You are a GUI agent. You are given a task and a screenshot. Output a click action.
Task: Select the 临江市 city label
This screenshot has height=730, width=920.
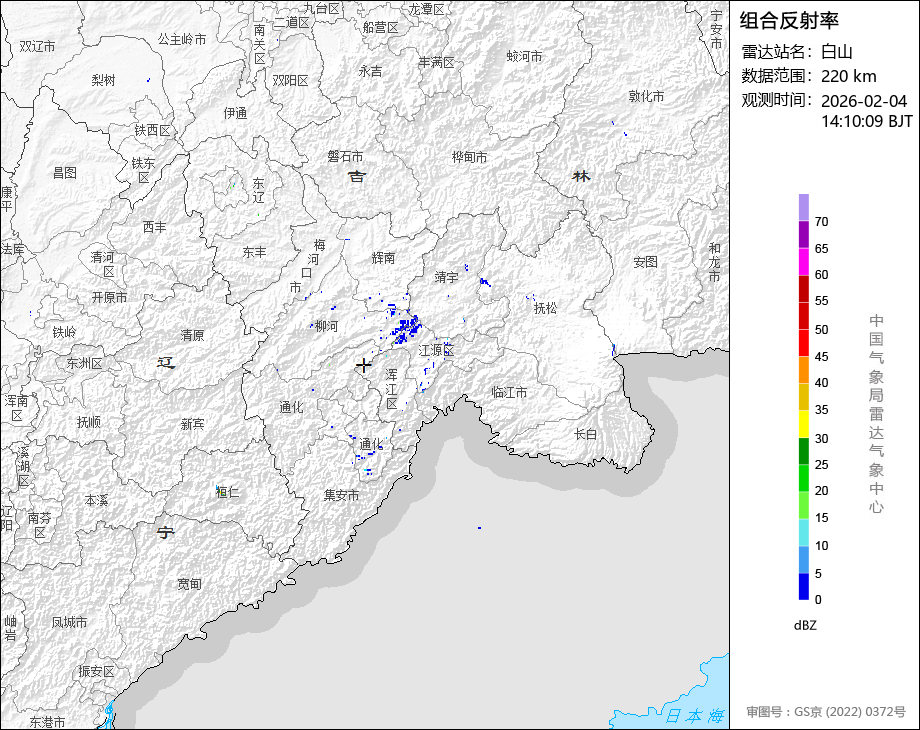pyautogui.click(x=509, y=392)
